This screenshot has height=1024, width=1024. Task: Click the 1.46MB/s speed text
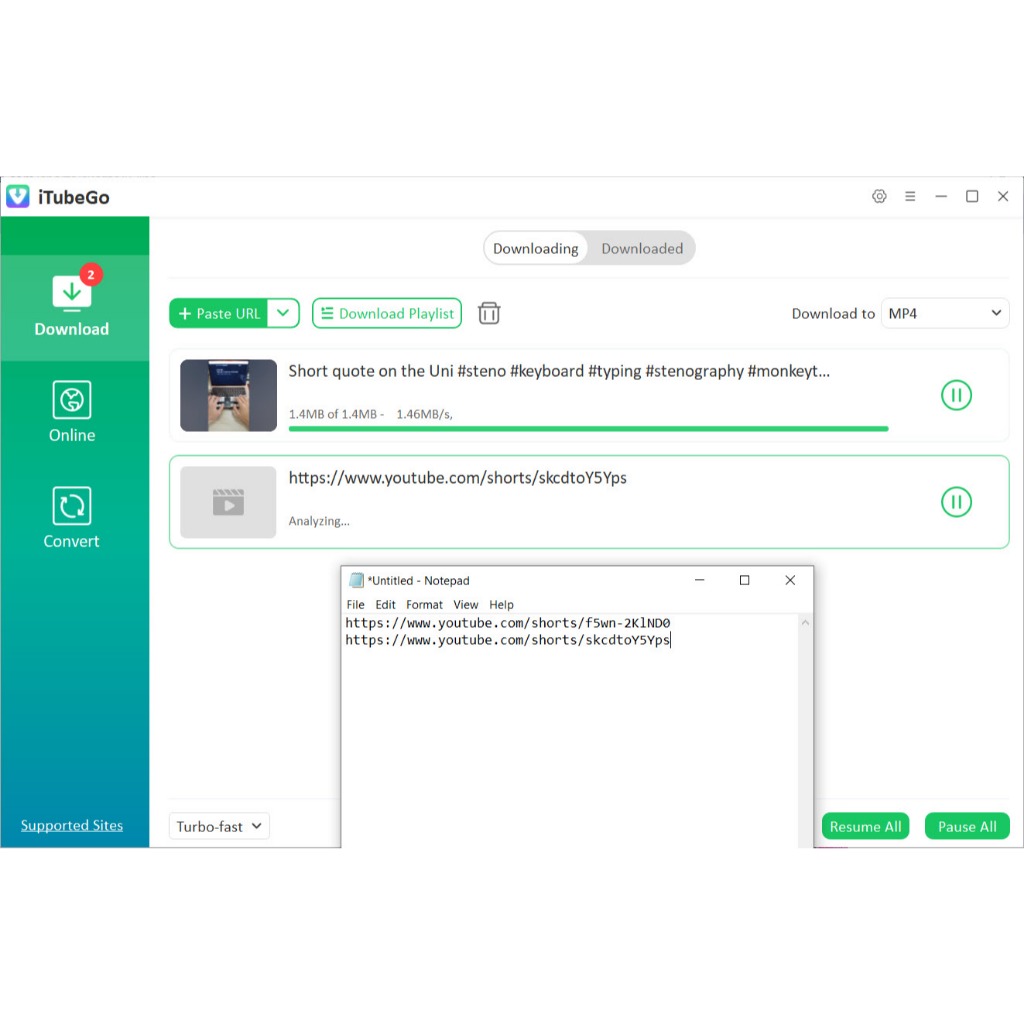[x=424, y=414]
